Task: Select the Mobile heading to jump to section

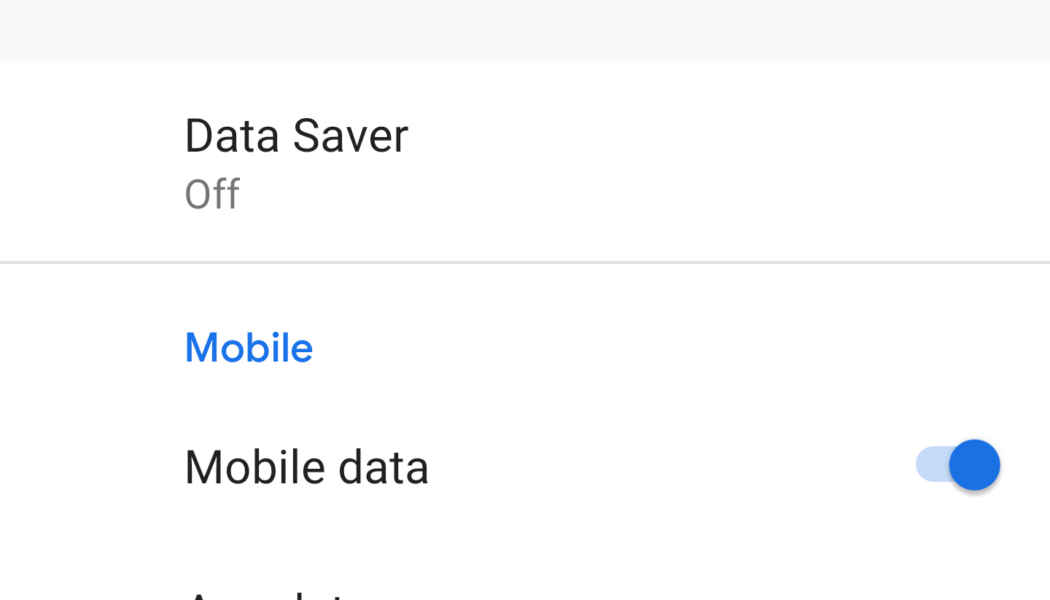Action: pyautogui.click(x=248, y=347)
